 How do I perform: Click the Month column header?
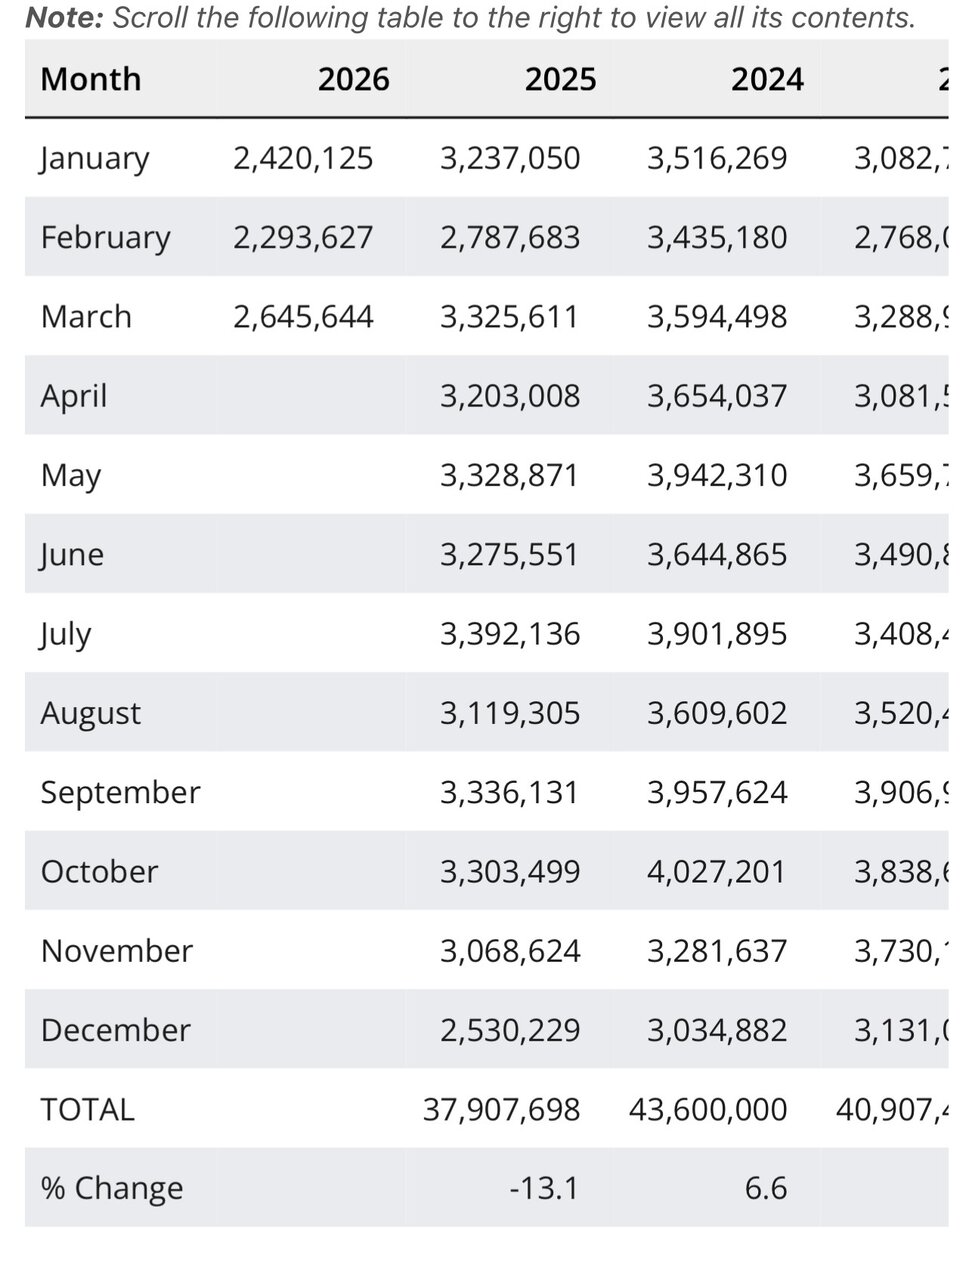[x=90, y=79]
